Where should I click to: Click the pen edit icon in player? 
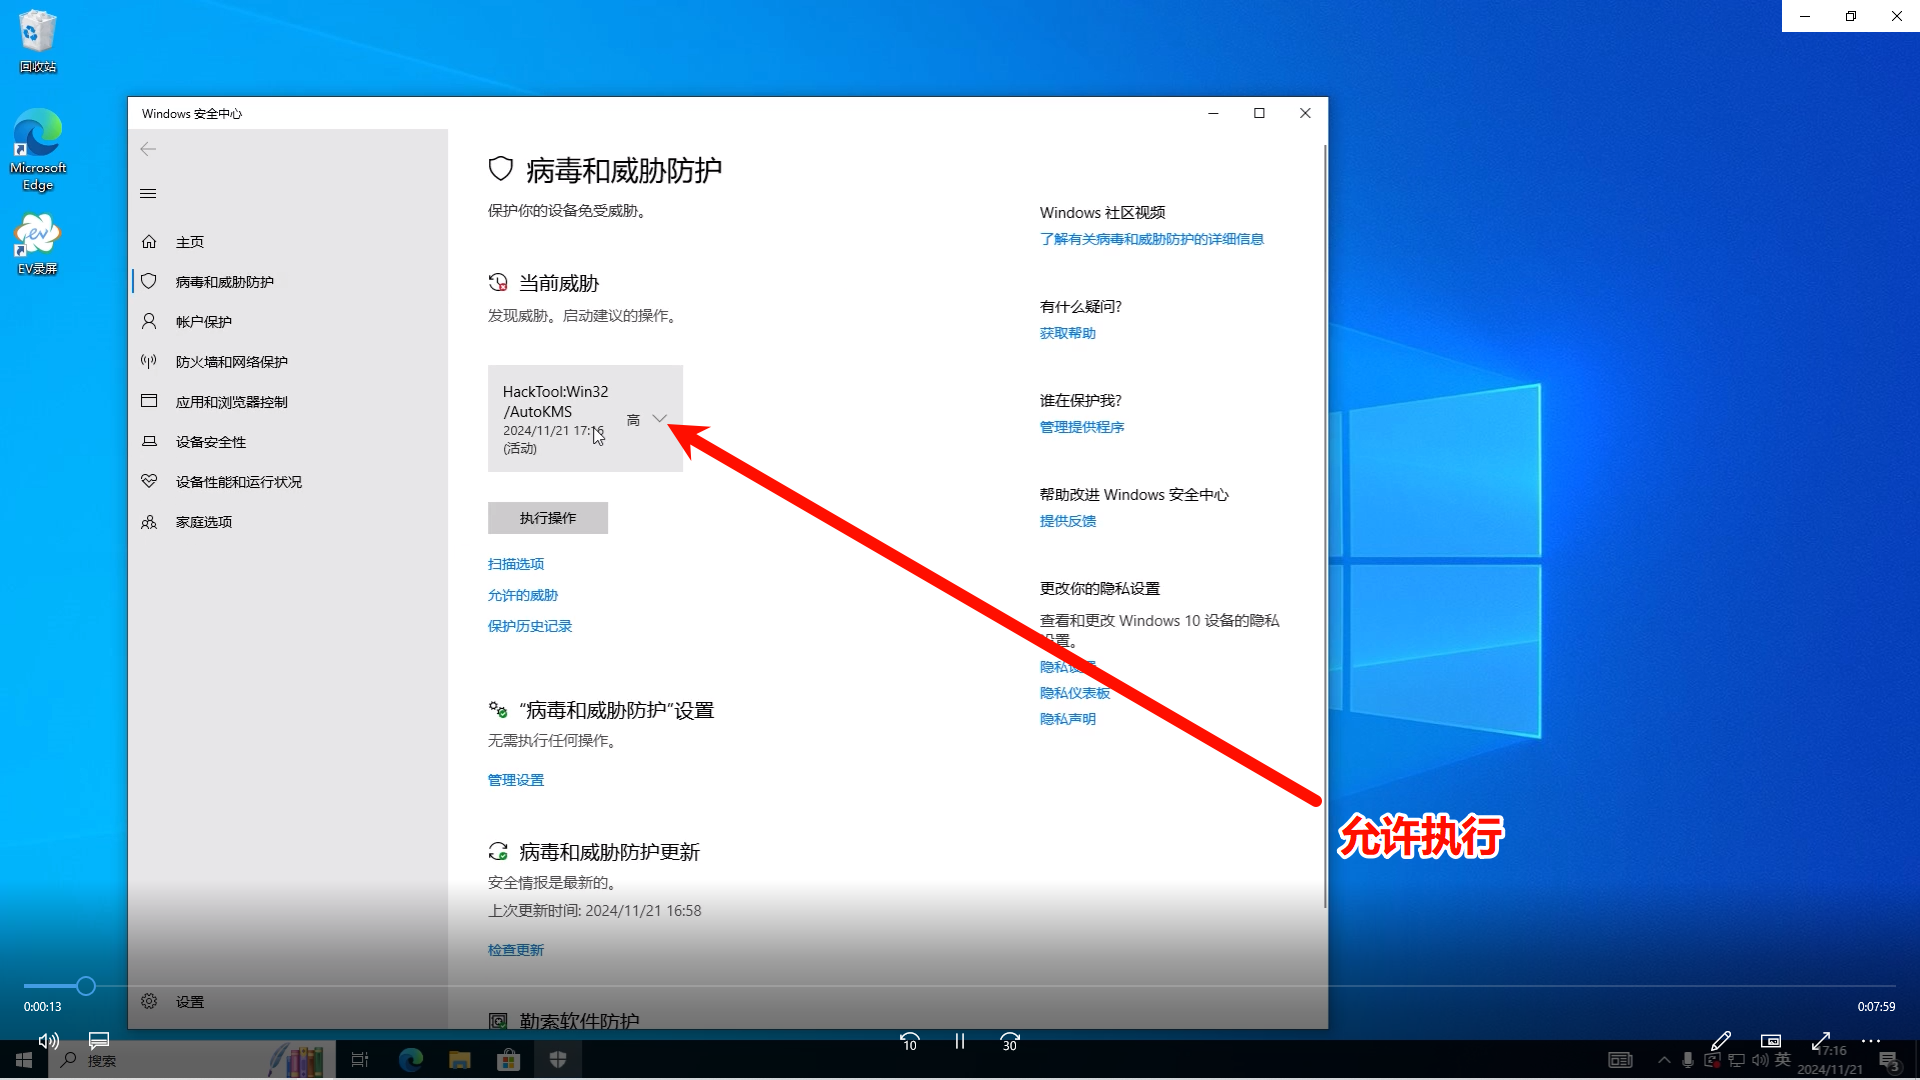pos(1721,1041)
